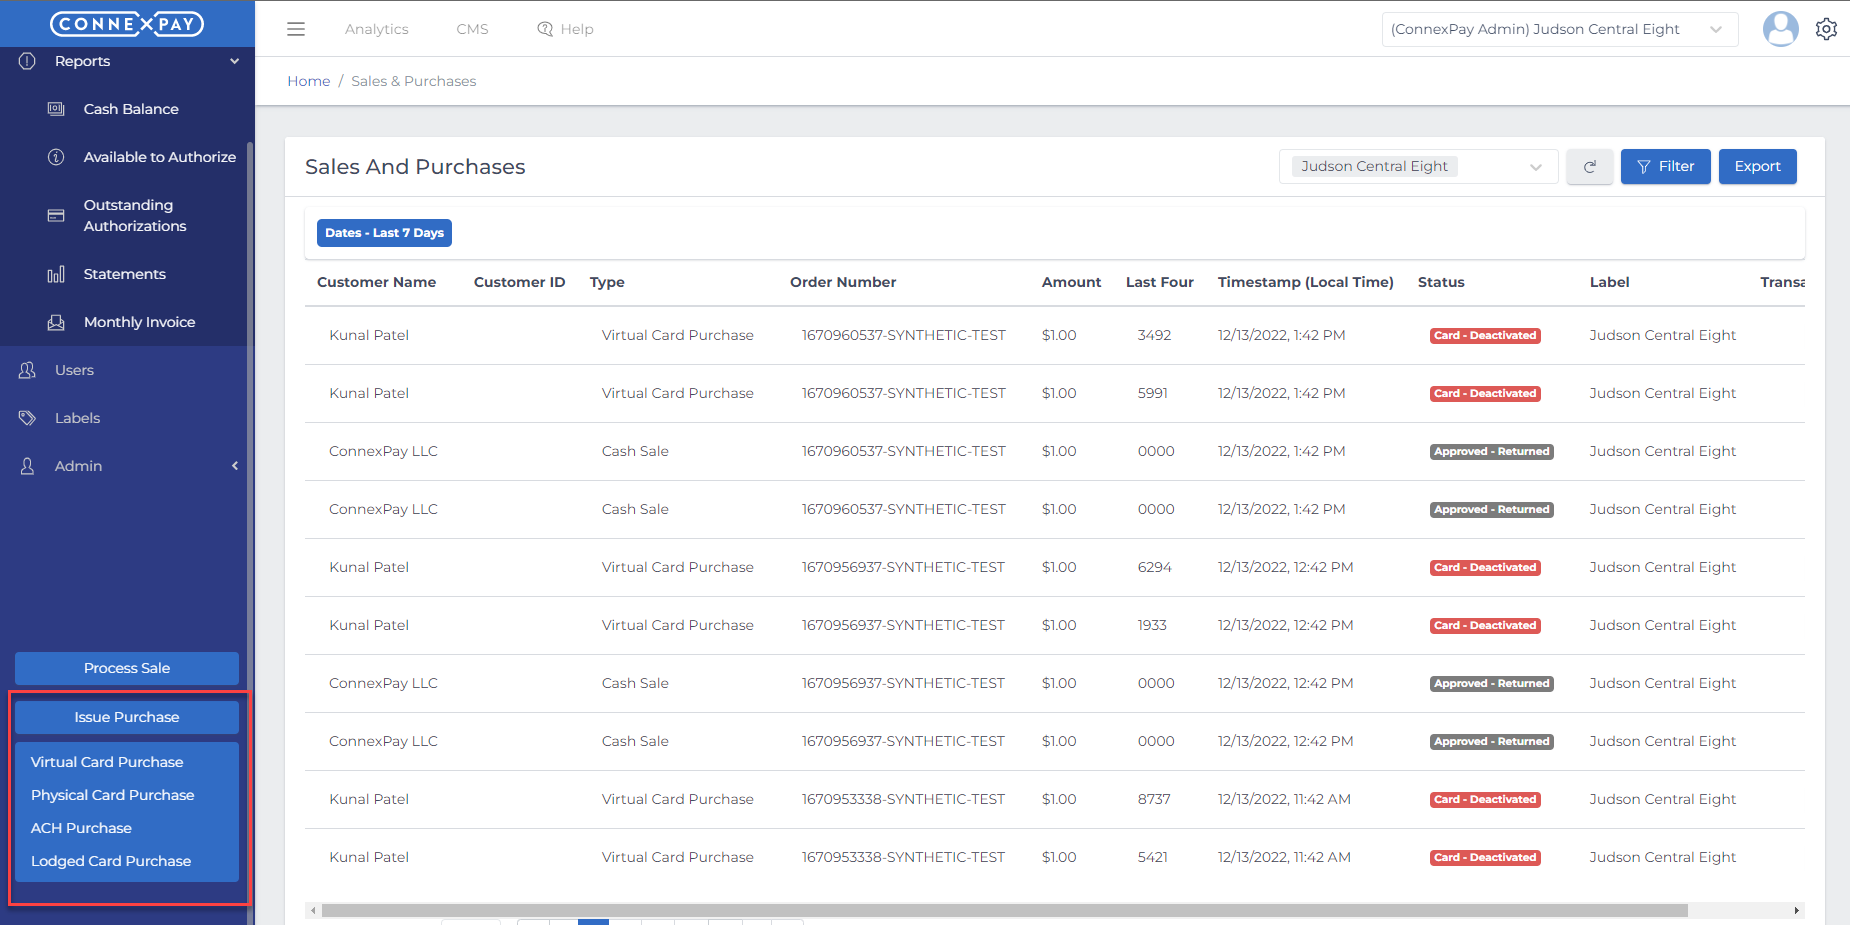Image resolution: width=1850 pixels, height=925 pixels.
Task: Click the Order Number column header
Action: click(843, 282)
